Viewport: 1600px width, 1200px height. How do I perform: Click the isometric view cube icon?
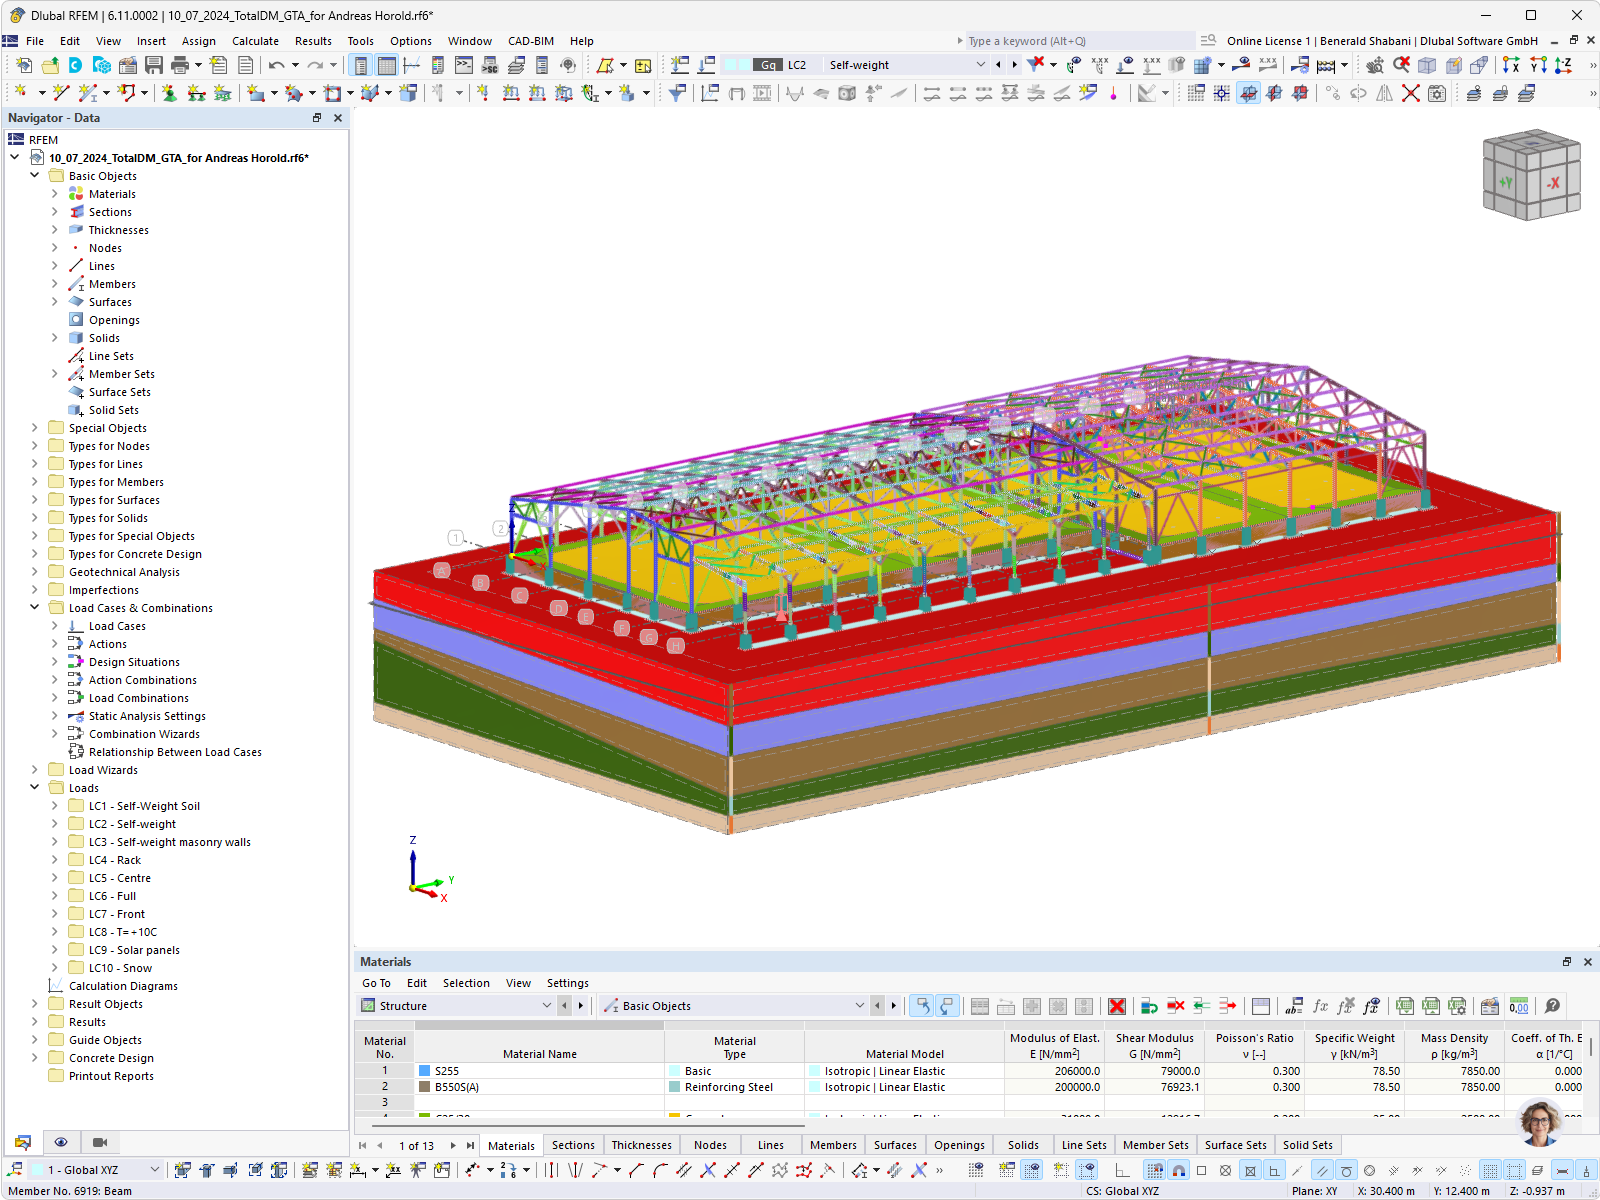click(1427, 65)
